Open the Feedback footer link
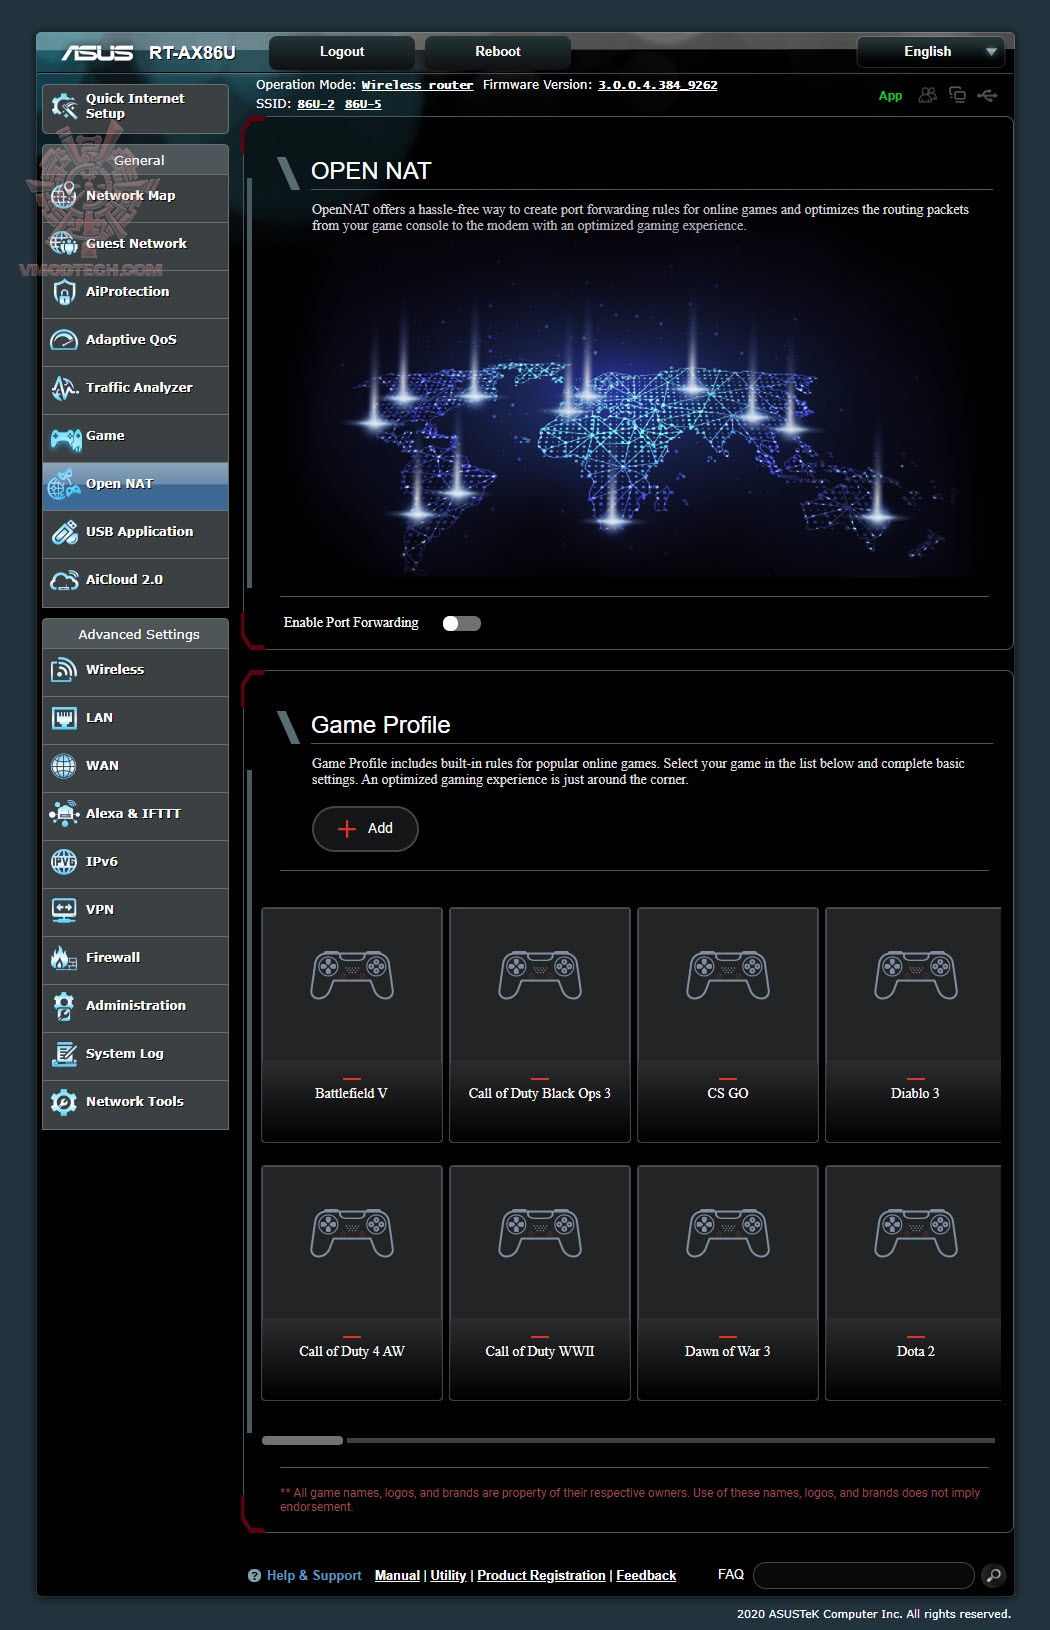 point(646,1575)
